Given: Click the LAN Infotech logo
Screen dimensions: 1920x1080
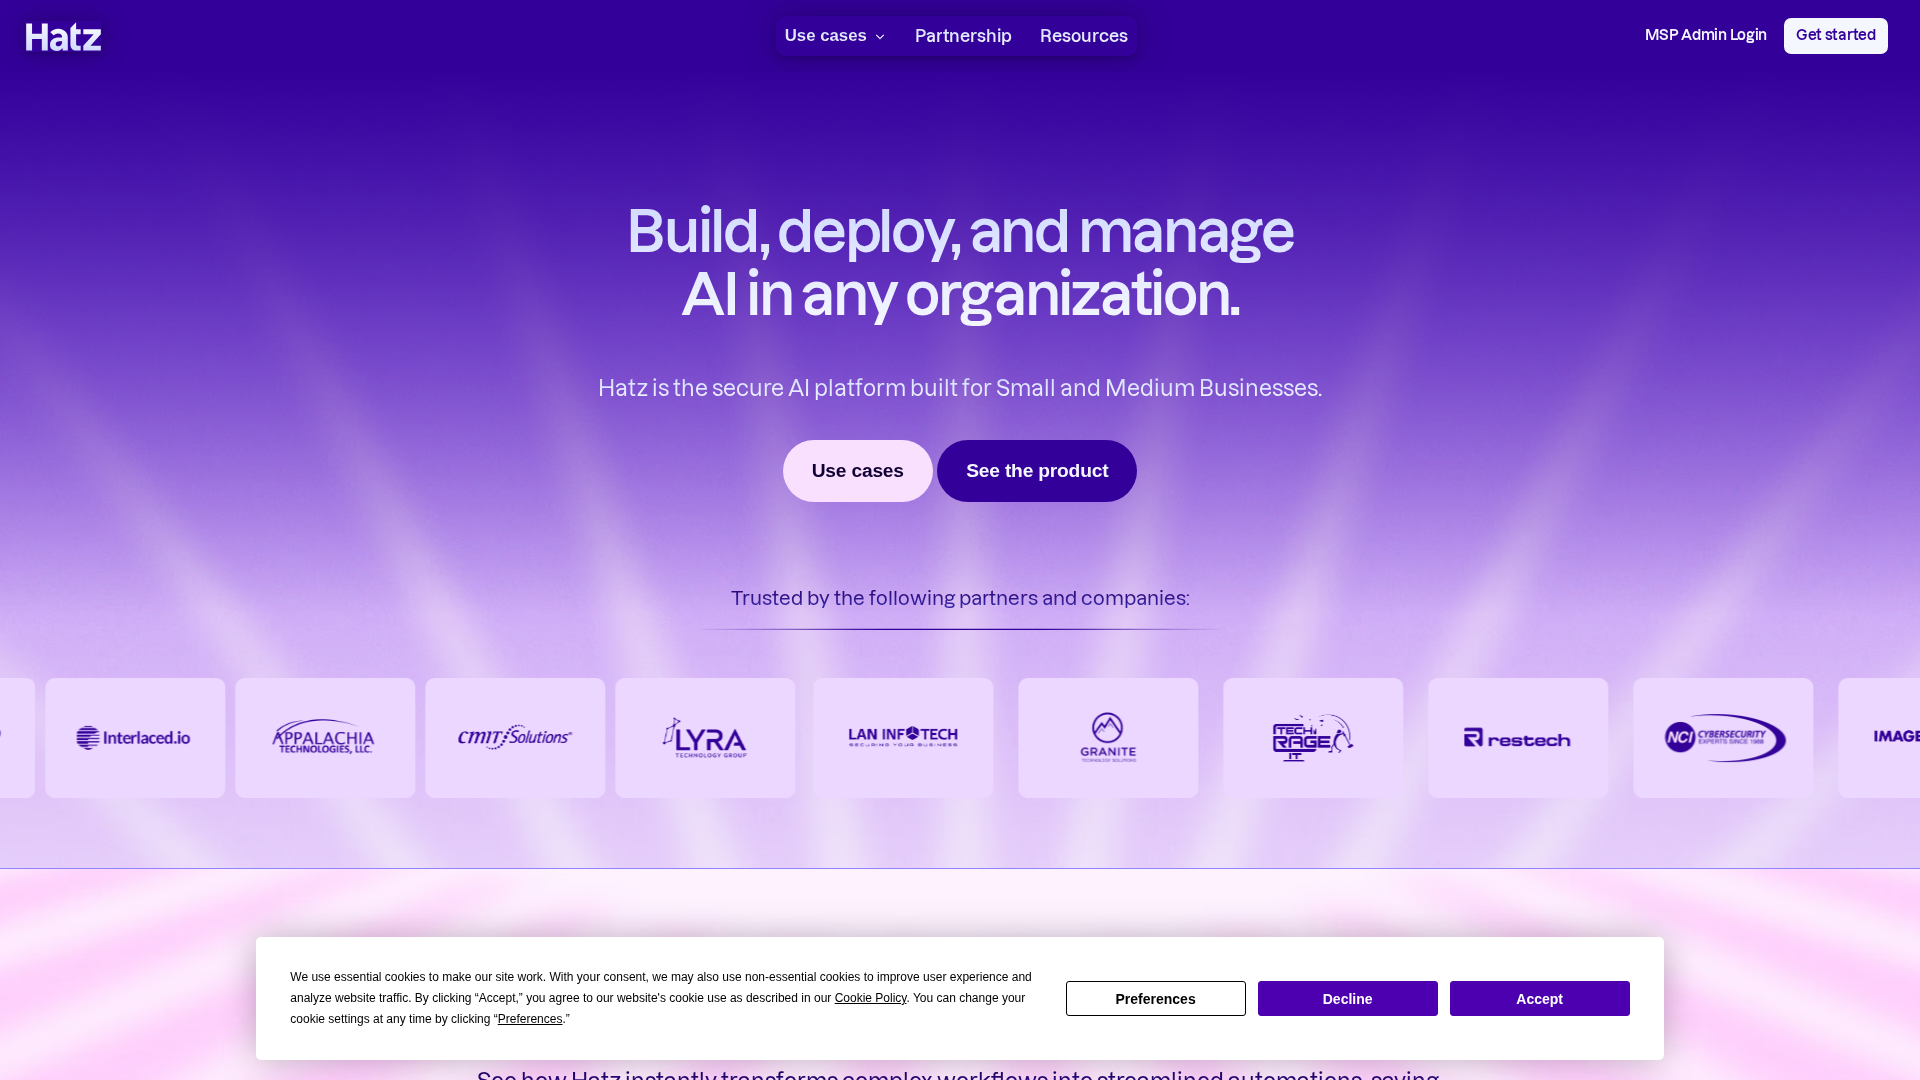Looking at the screenshot, I should [903, 738].
